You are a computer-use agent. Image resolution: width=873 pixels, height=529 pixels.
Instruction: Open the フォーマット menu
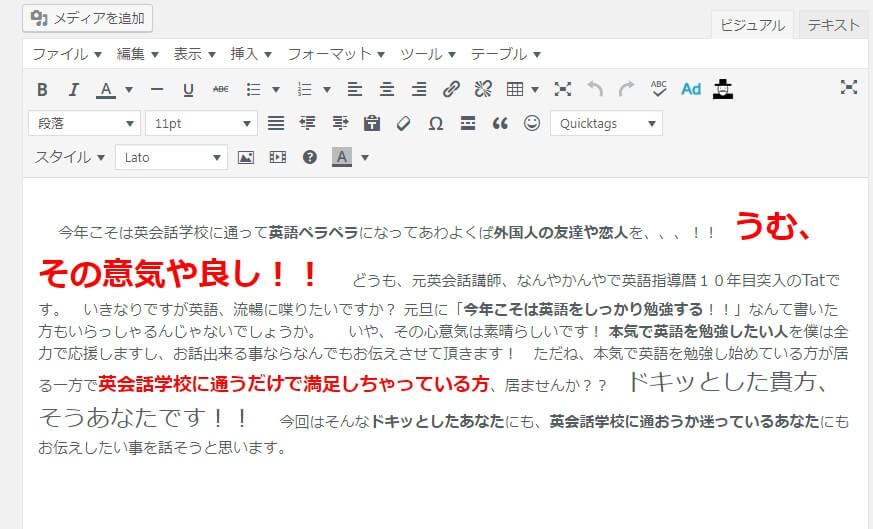tap(336, 54)
